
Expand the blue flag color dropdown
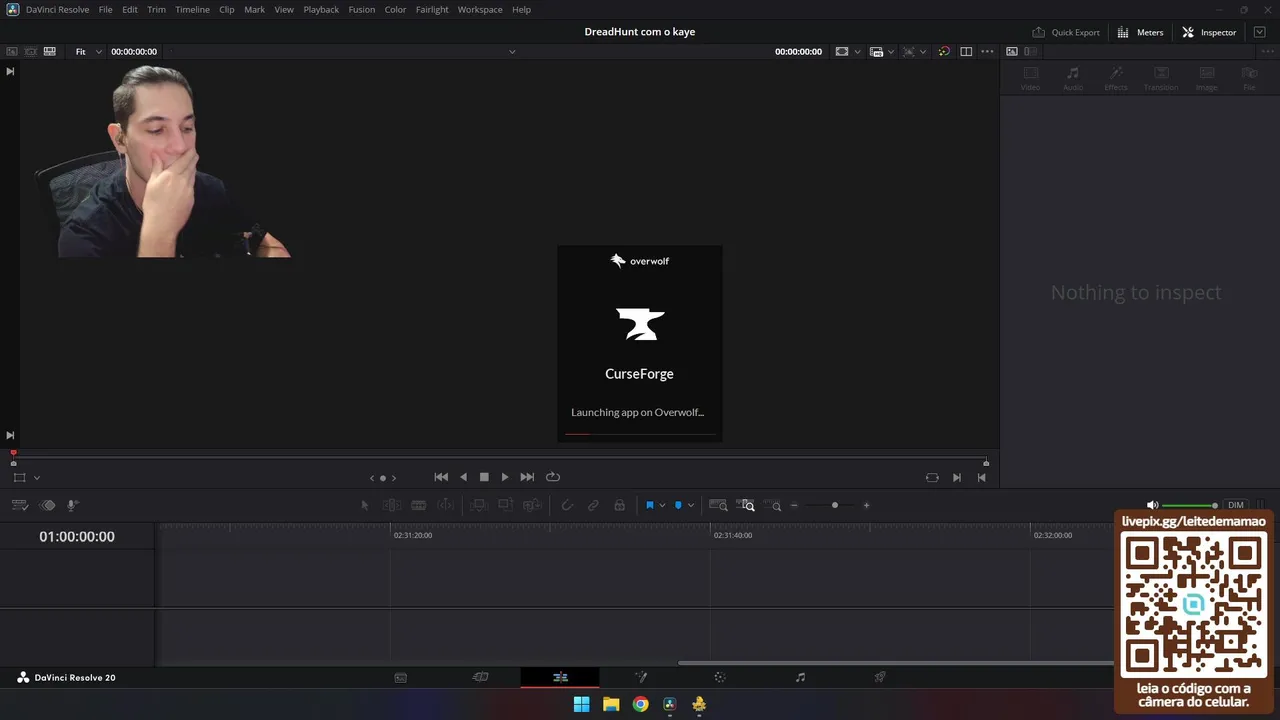click(x=662, y=505)
